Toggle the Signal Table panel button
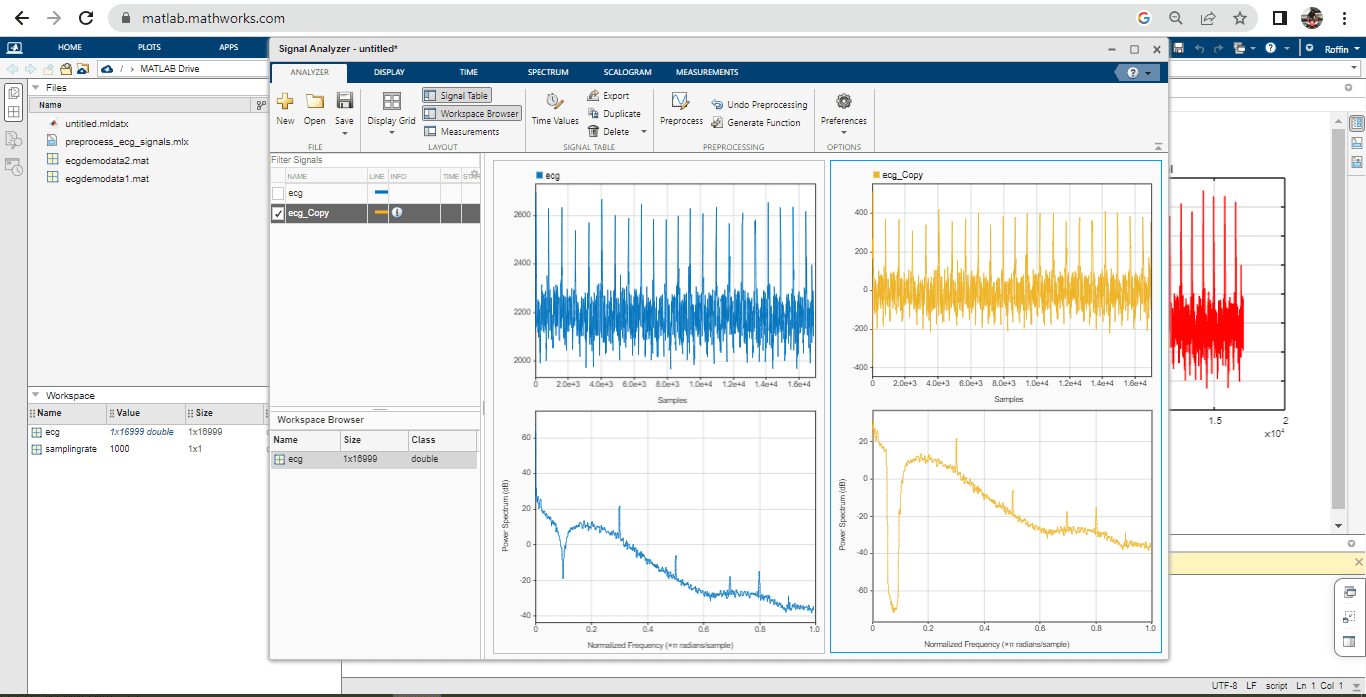Screen dimensions: 1366x697 point(456,95)
